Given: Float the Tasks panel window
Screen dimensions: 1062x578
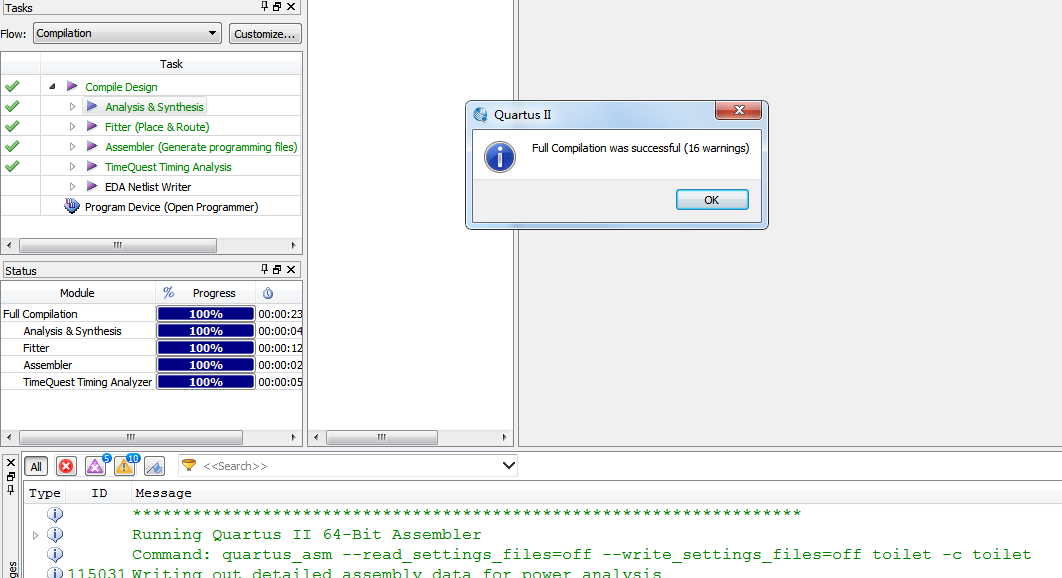Looking at the screenshot, I should pos(277,6).
